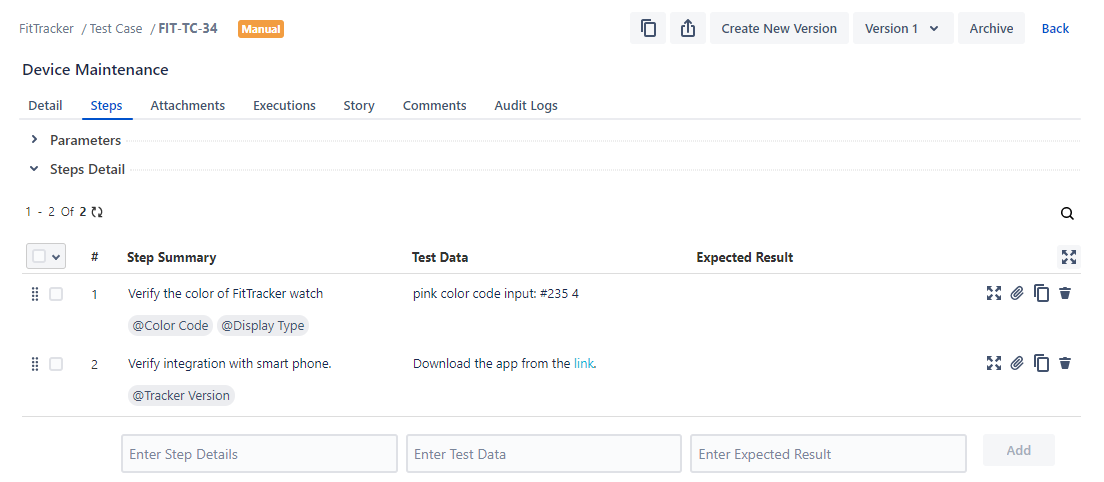Screen dimensions: 1104x482
Task: Duplicate step 2 with the copy icon
Action: tap(1041, 363)
